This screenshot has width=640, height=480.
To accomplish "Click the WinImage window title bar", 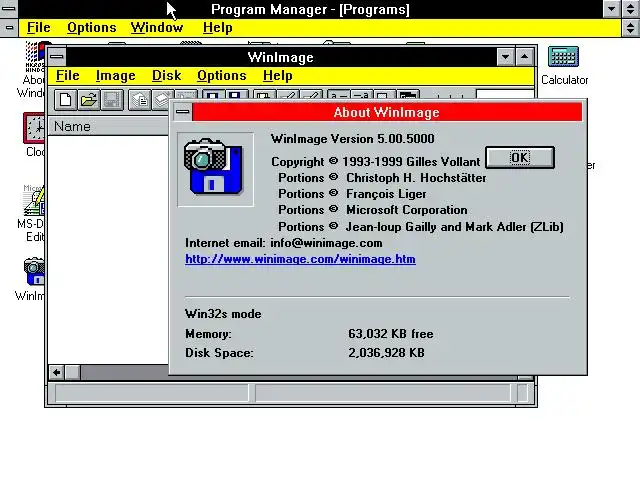I will (x=281, y=57).
